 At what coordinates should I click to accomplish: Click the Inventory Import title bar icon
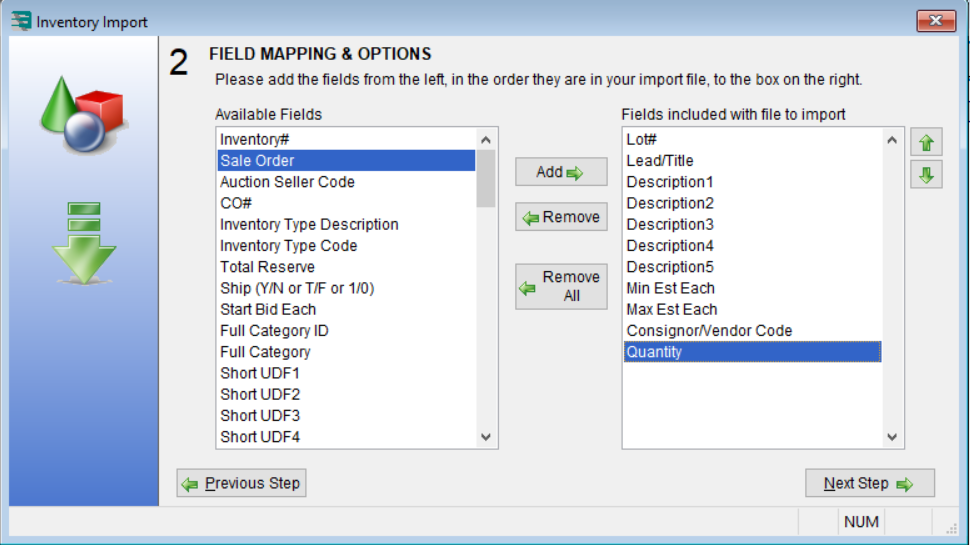(21, 21)
